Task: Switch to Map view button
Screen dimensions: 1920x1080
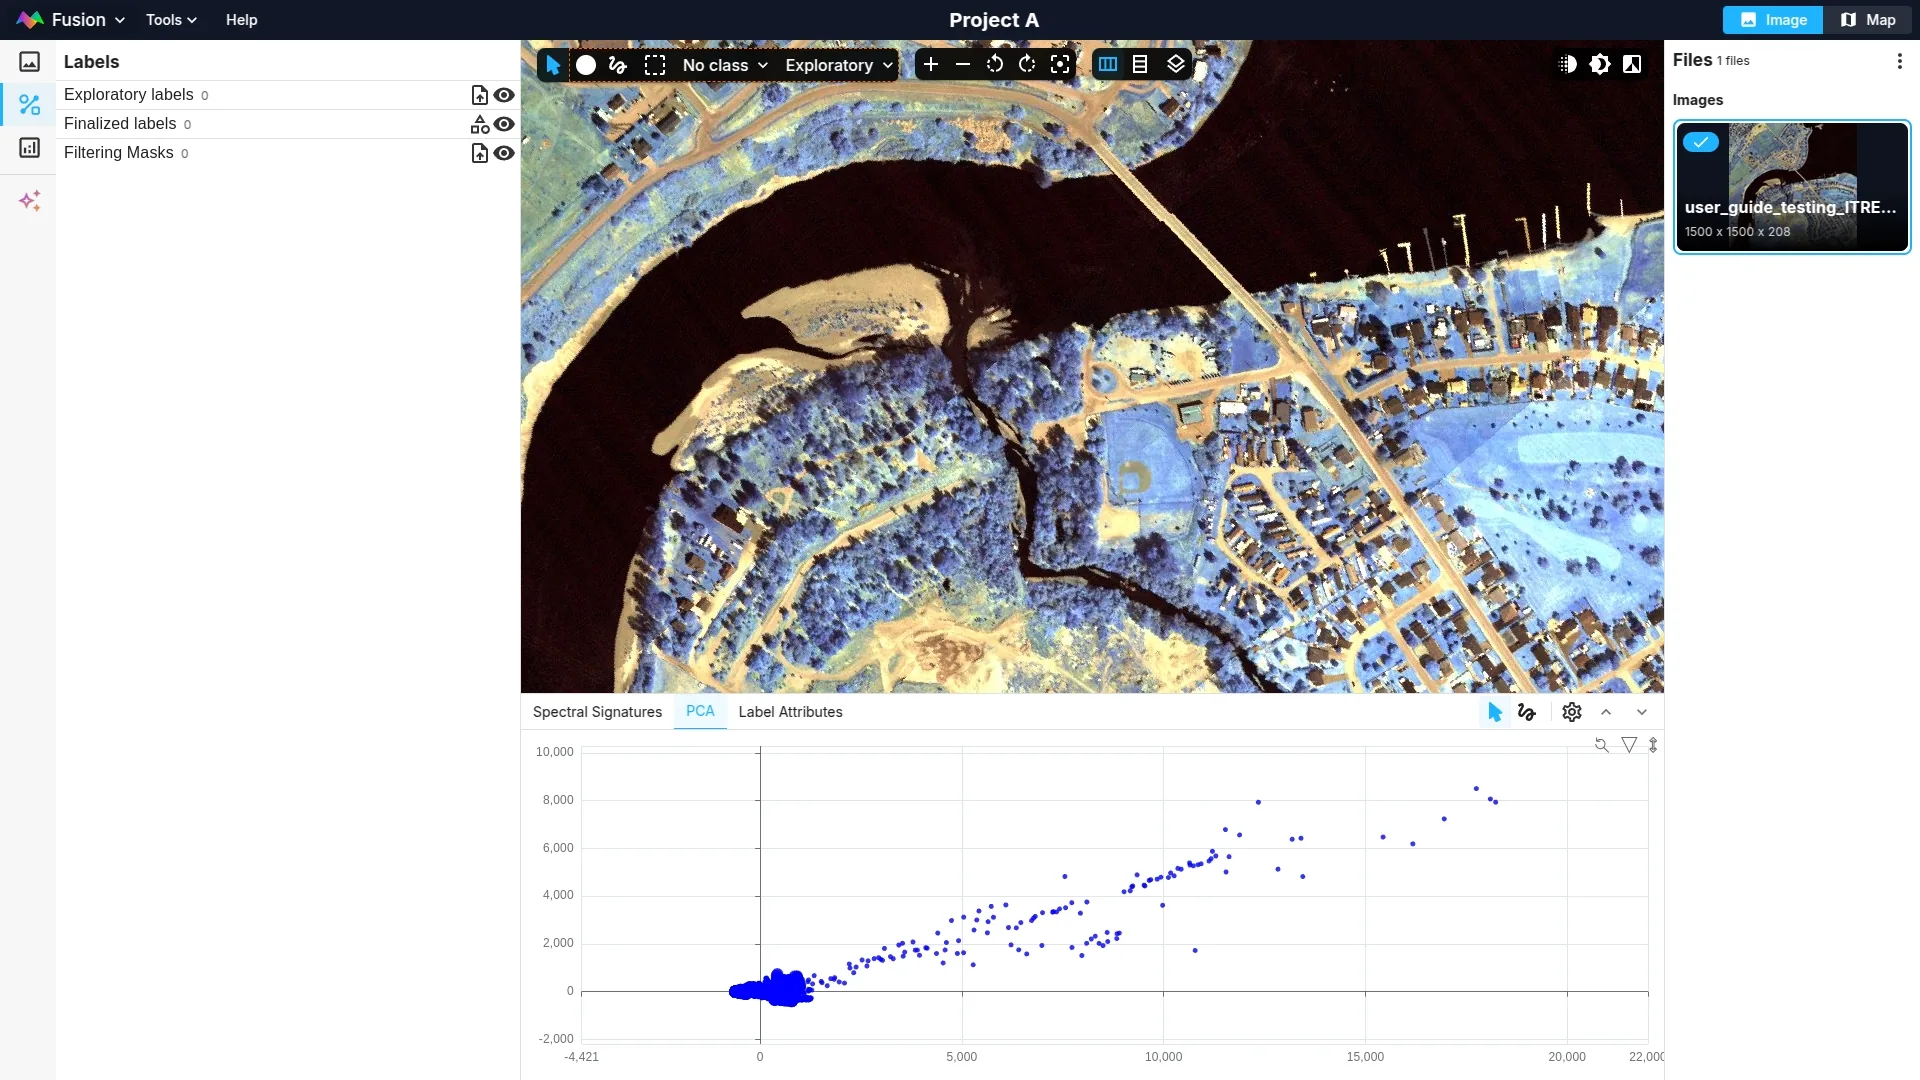Action: [1868, 20]
